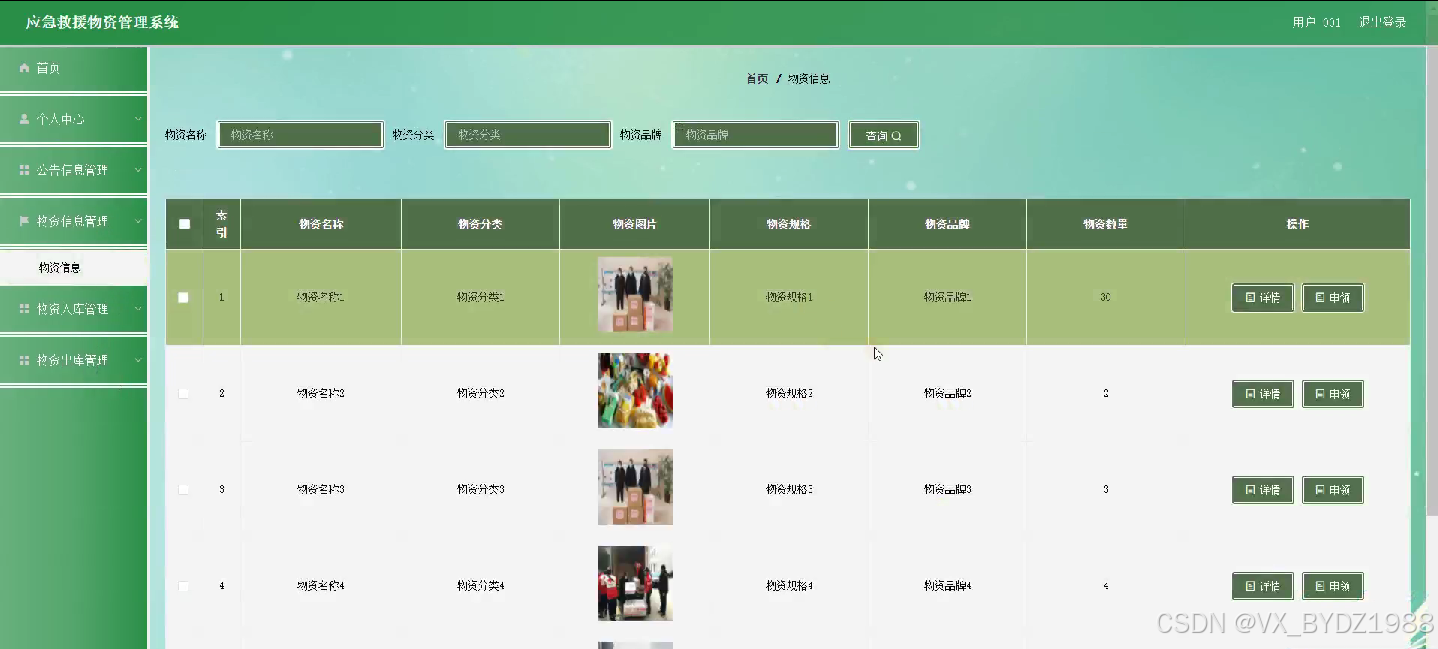The image size is (1438, 649).
Task: Open the row 4 物资图片 thumbnail
Action: (x=635, y=583)
